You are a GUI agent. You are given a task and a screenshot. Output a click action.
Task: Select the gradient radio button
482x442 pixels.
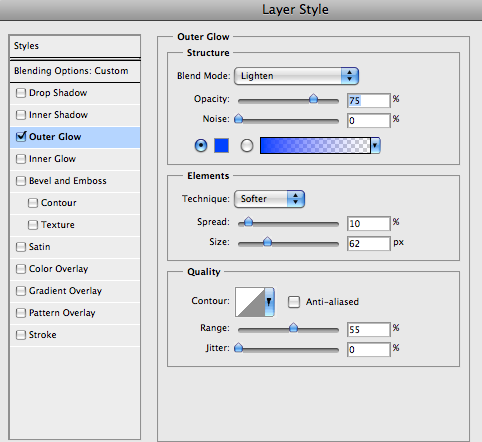(247, 146)
